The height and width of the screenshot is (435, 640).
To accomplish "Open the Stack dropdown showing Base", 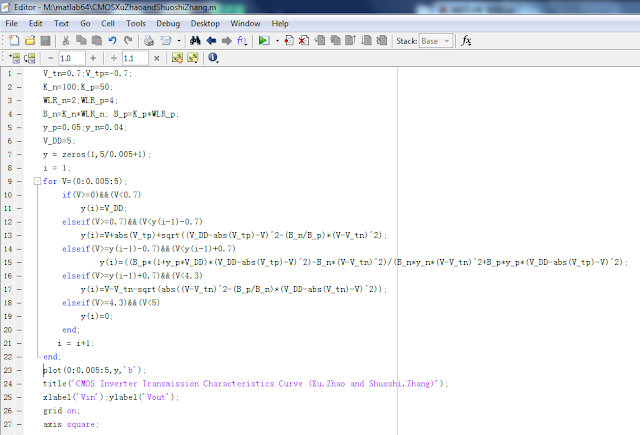I will coord(436,41).
